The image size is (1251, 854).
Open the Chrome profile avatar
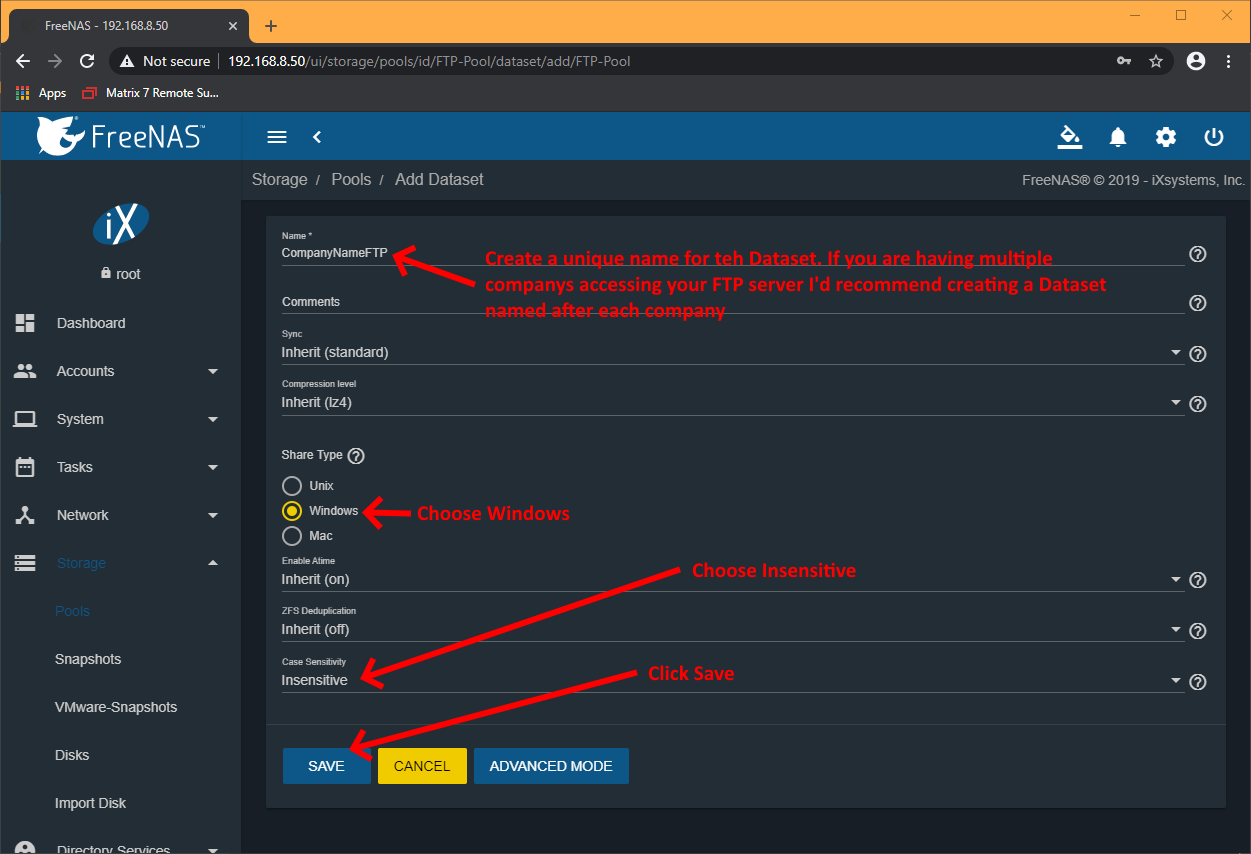[1195, 61]
